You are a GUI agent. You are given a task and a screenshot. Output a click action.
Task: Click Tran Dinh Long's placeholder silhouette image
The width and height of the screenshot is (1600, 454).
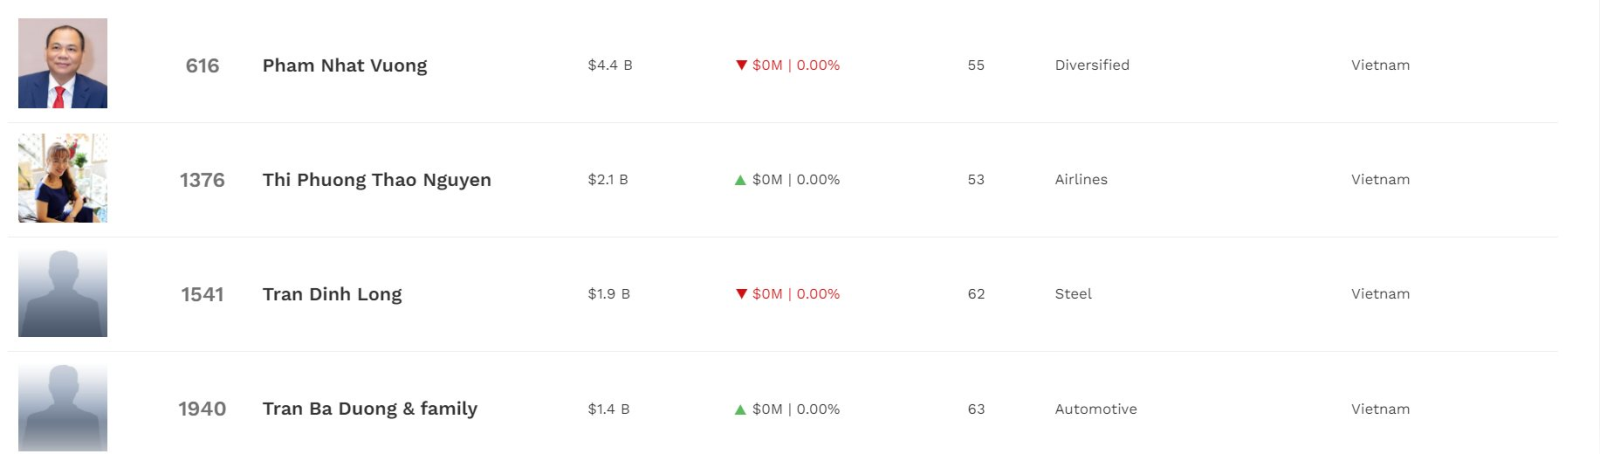pyautogui.click(x=63, y=293)
